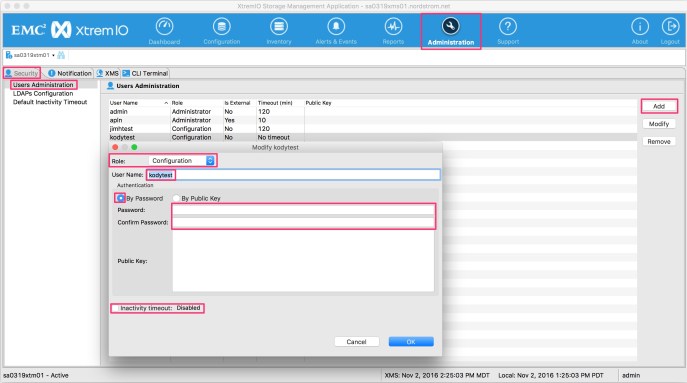Screen dimensions: 687x383
Task: Switch to the Notification tab
Action: pyautogui.click(x=70, y=73)
